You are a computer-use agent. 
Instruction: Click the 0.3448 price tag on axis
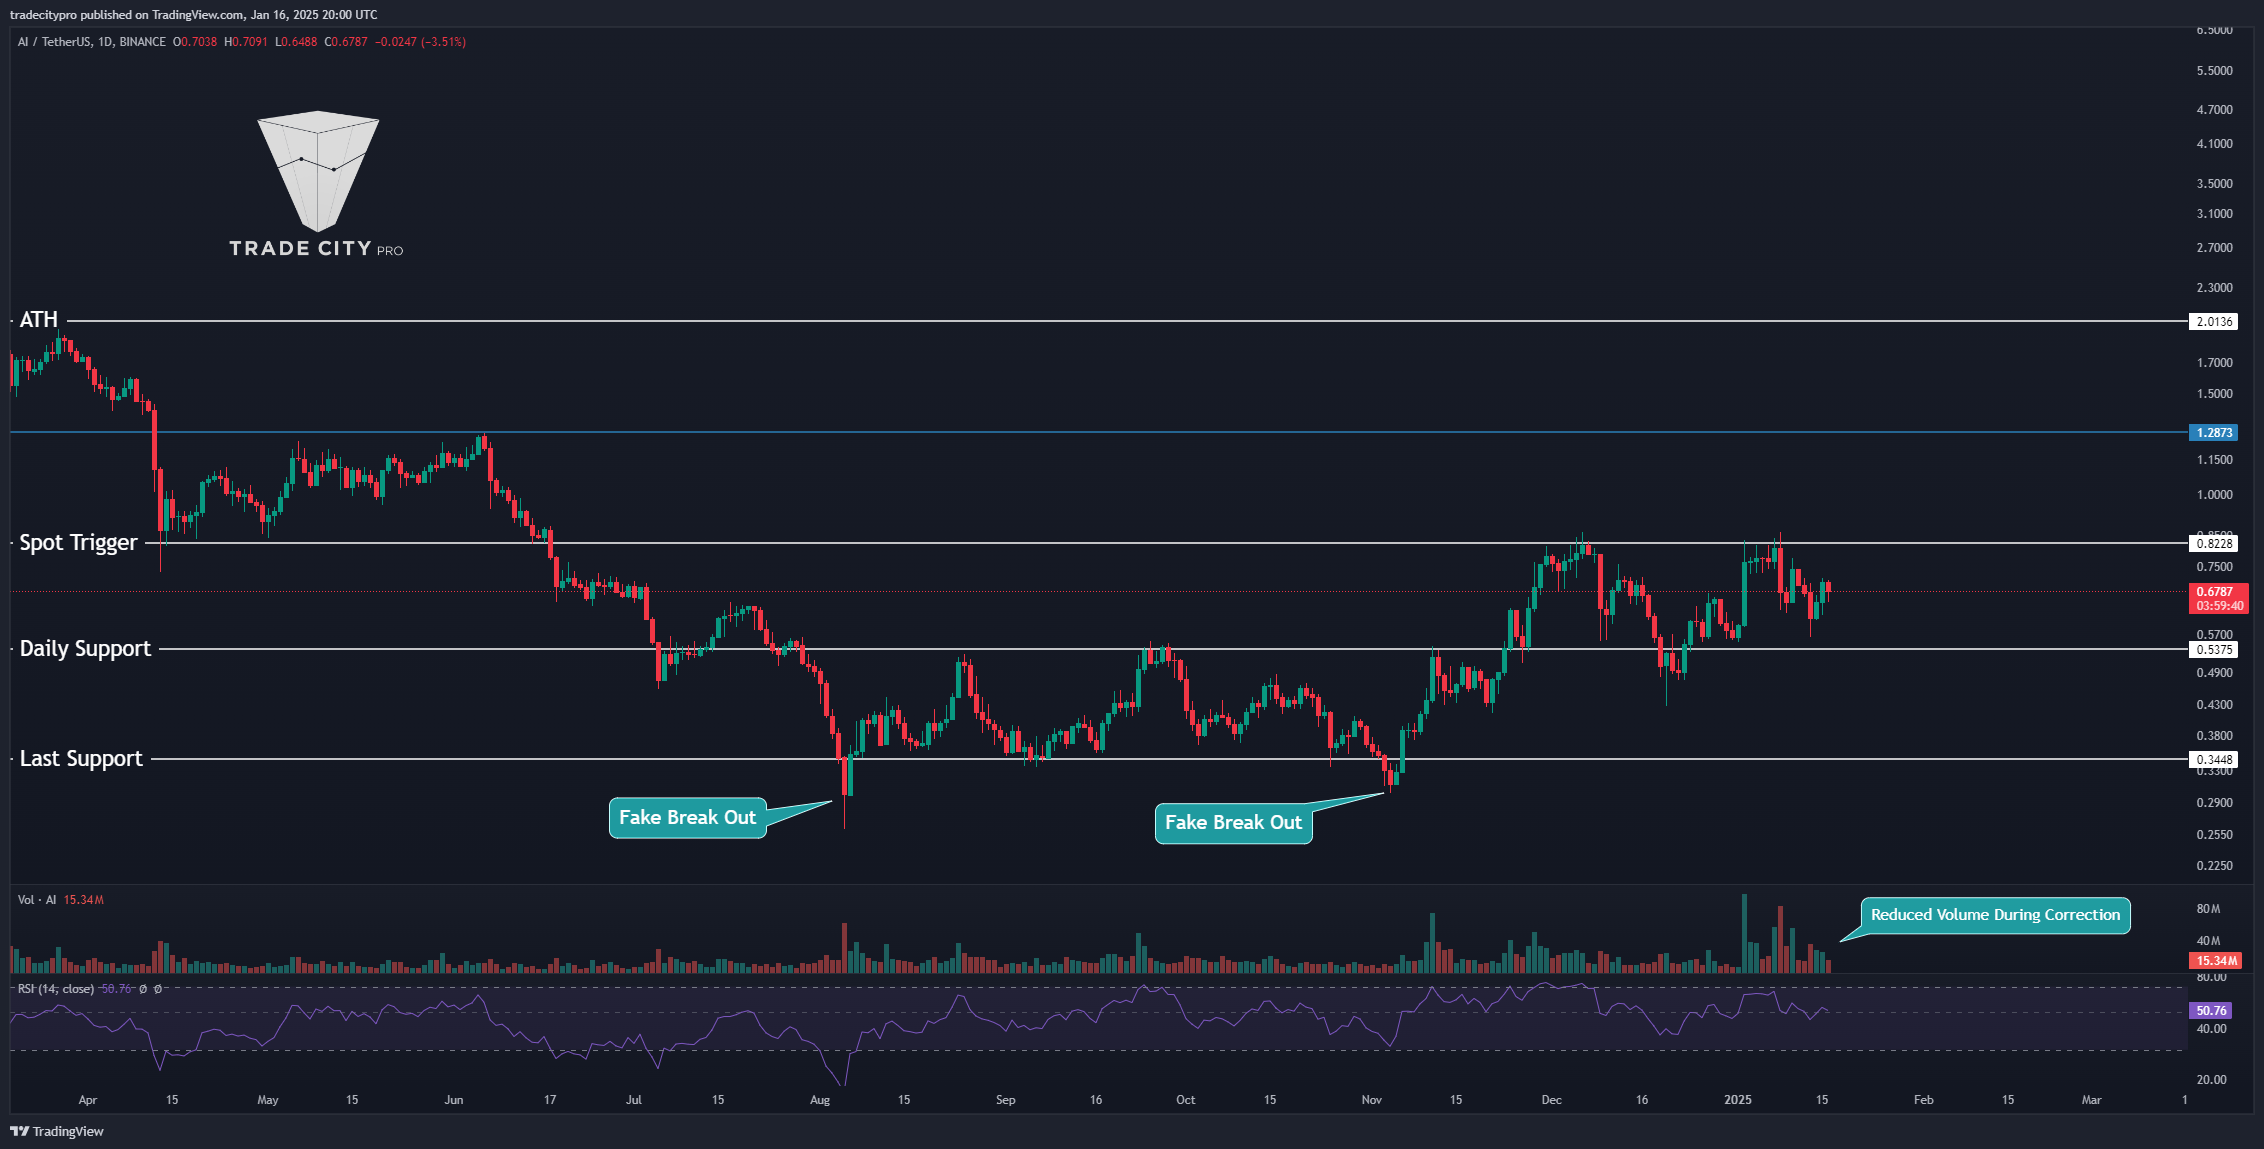click(x=2213, y=760)
